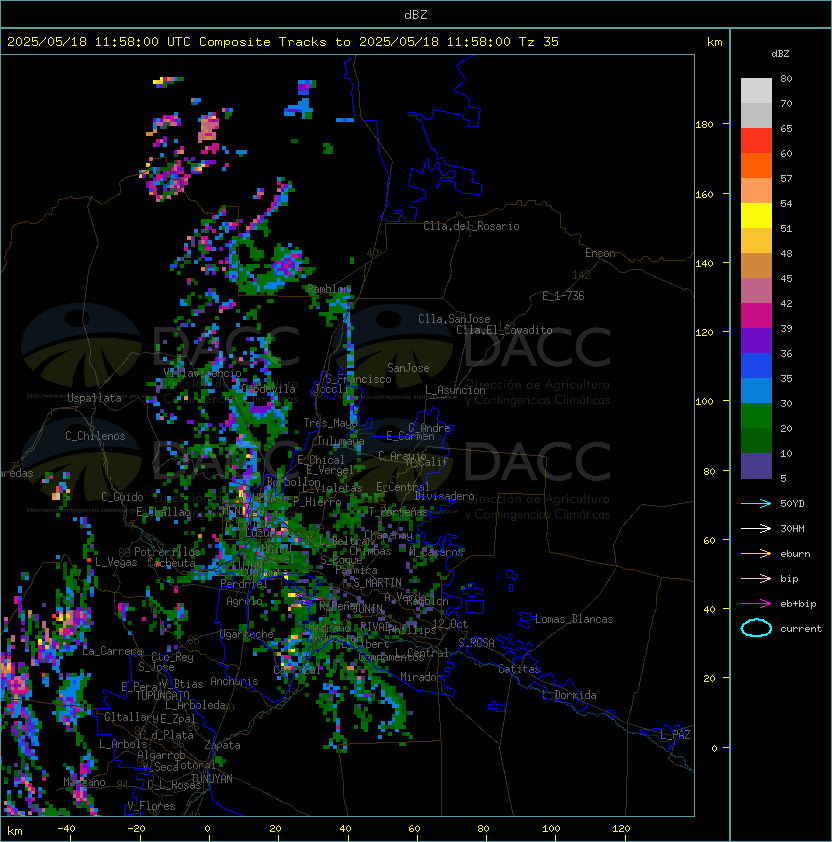The width and height of the screenshot is (832, 842).
Task: Click the 'Clla.SanJose' map label
Action: pos(454,319)
